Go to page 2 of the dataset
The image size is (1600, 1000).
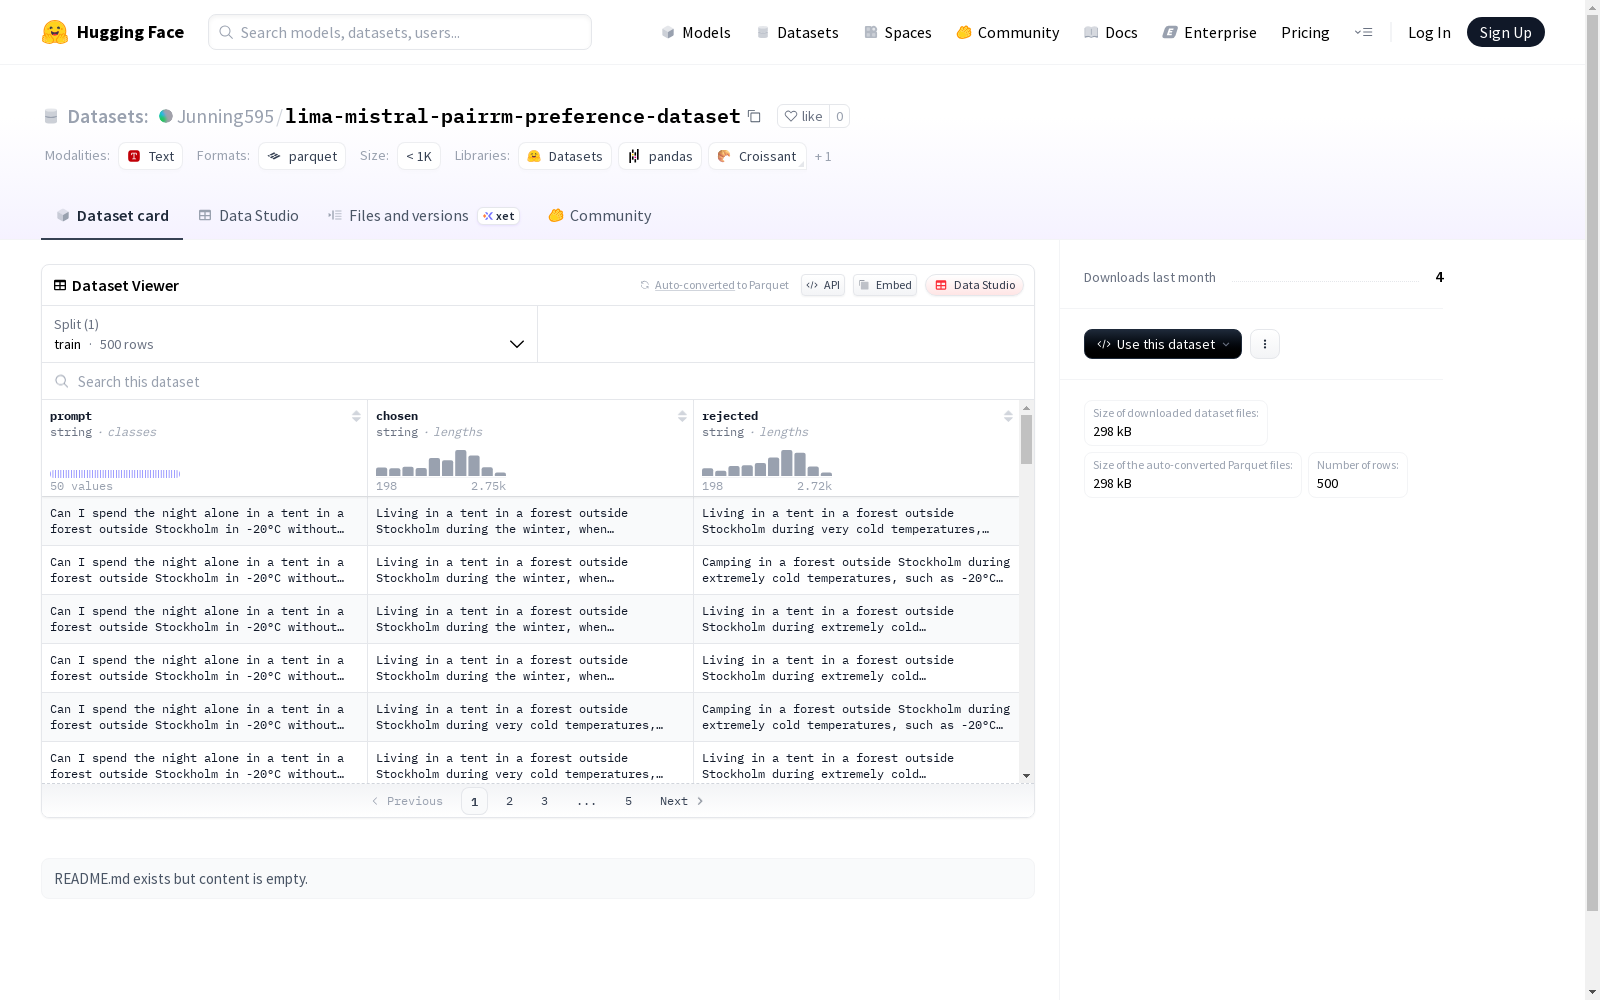(x=509, y=801)
